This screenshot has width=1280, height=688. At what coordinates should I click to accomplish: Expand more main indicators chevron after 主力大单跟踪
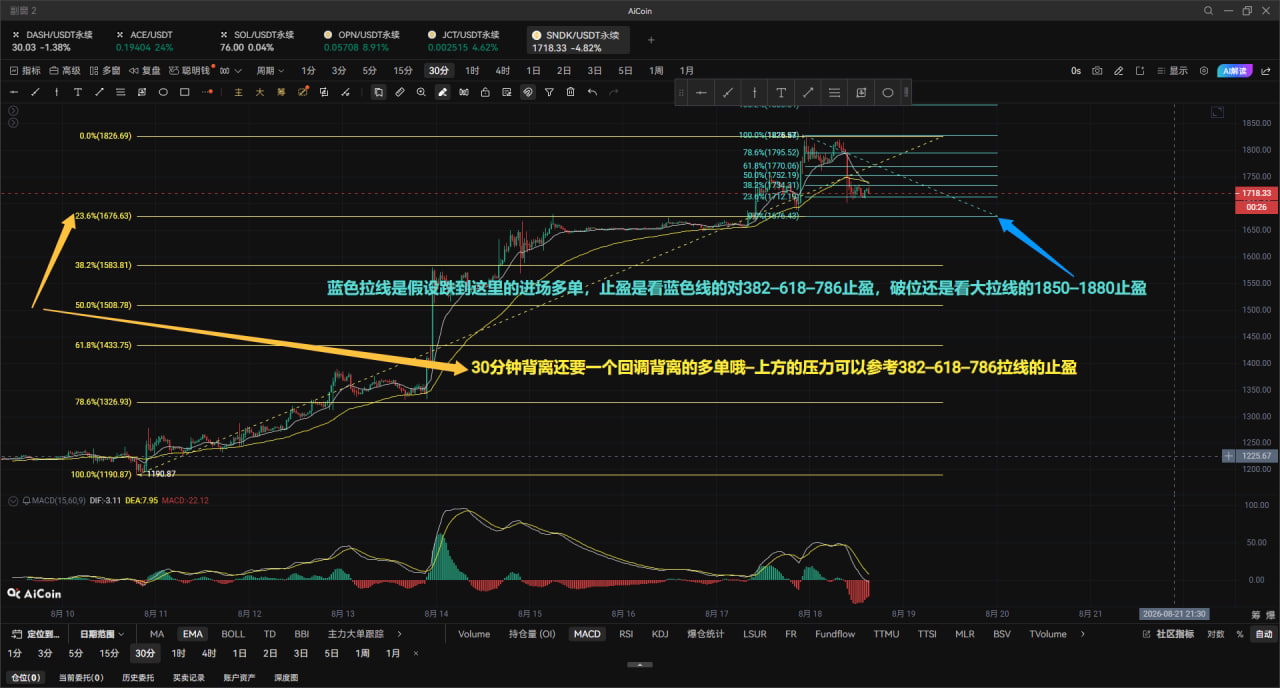point(399,634)
